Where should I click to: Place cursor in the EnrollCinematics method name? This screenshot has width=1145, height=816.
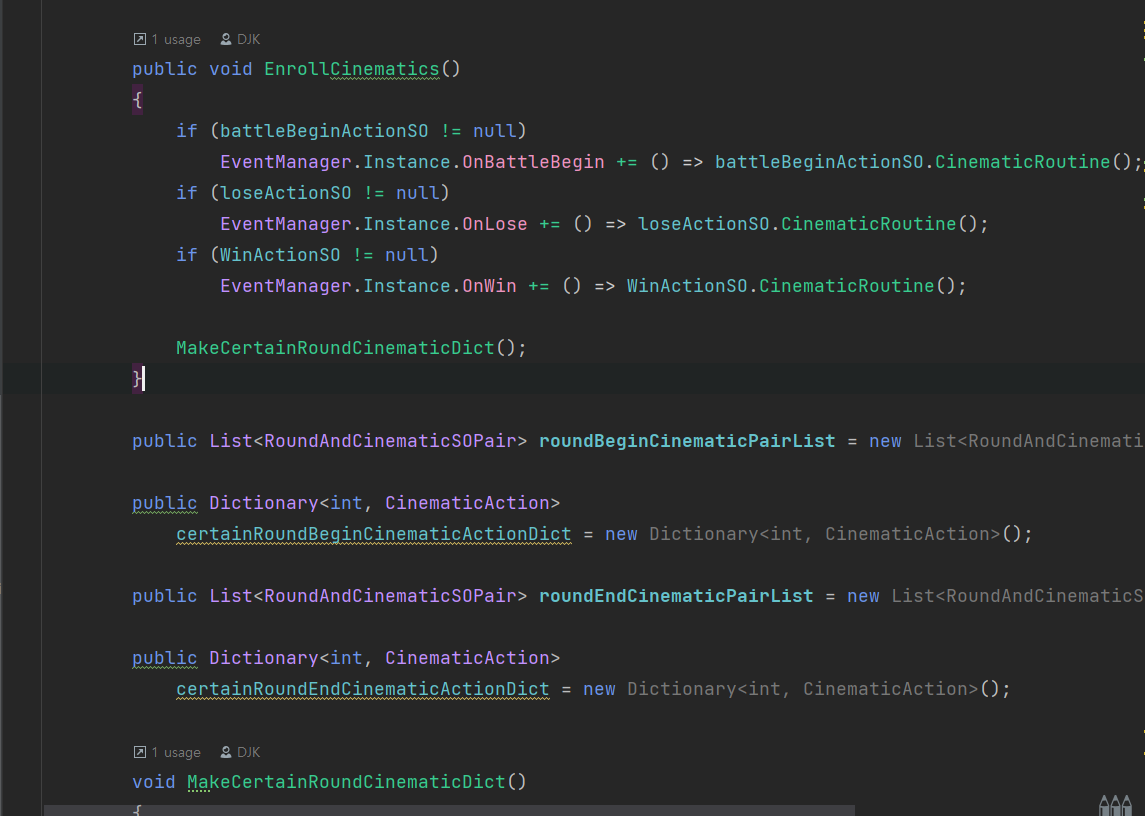click(x=349, y=69)
